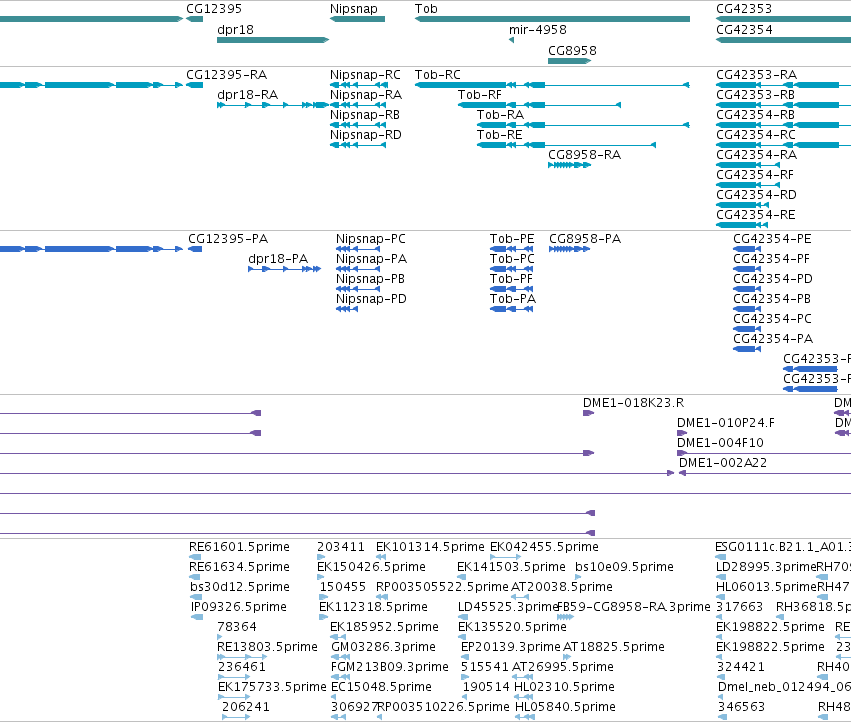The height and width of the screenshot is (722, 851).
Task: Click the Tob gene label
Action: click(x=426, y=9)
